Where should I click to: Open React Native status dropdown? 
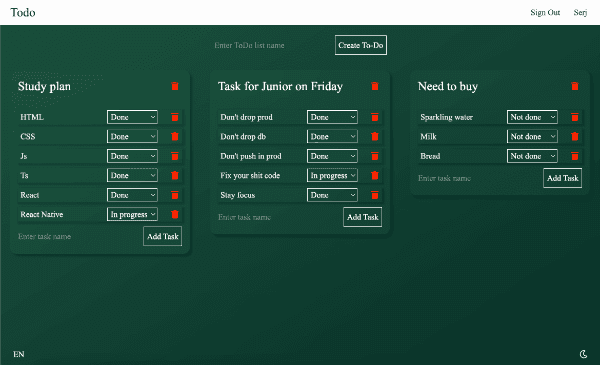[x=132, y=214]
